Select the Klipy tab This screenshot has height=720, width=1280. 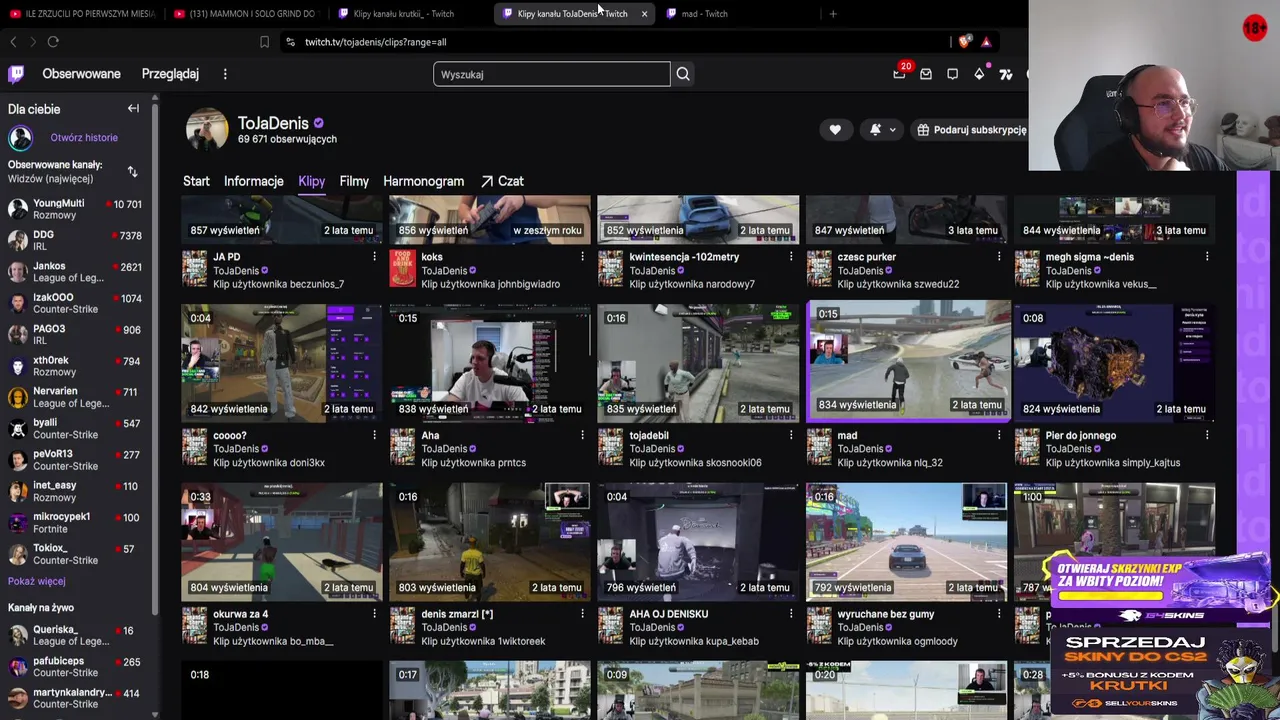coord(312,181)
